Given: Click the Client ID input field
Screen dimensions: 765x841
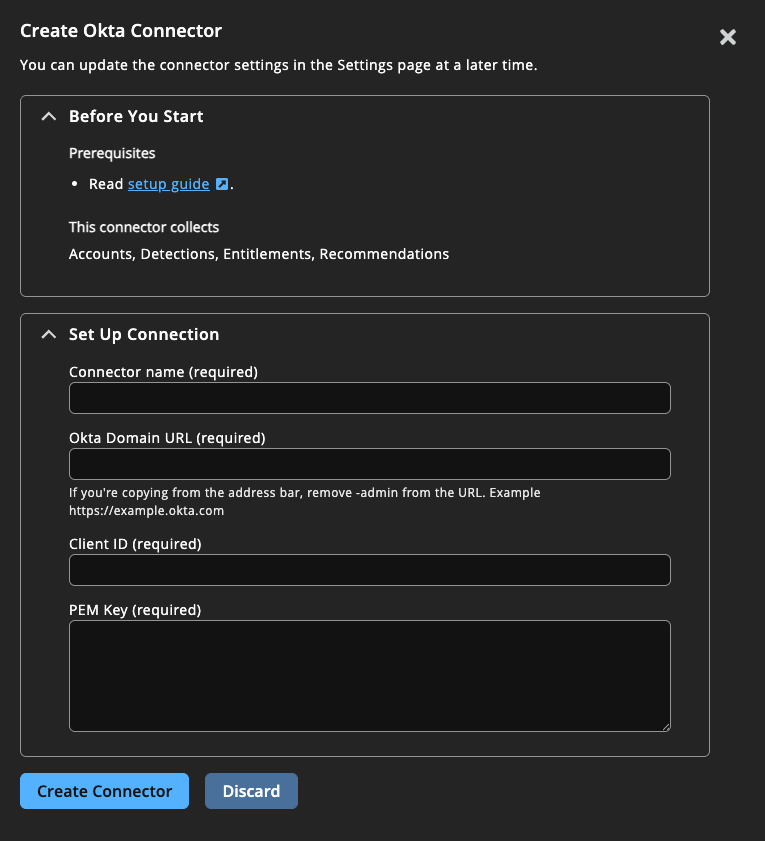Looking at the screenshot, I should (369, 569).
